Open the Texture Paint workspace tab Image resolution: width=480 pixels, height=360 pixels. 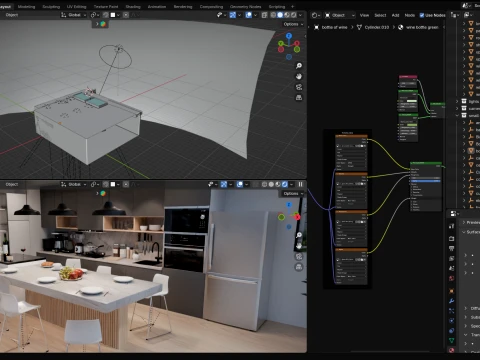coord(106,6)
